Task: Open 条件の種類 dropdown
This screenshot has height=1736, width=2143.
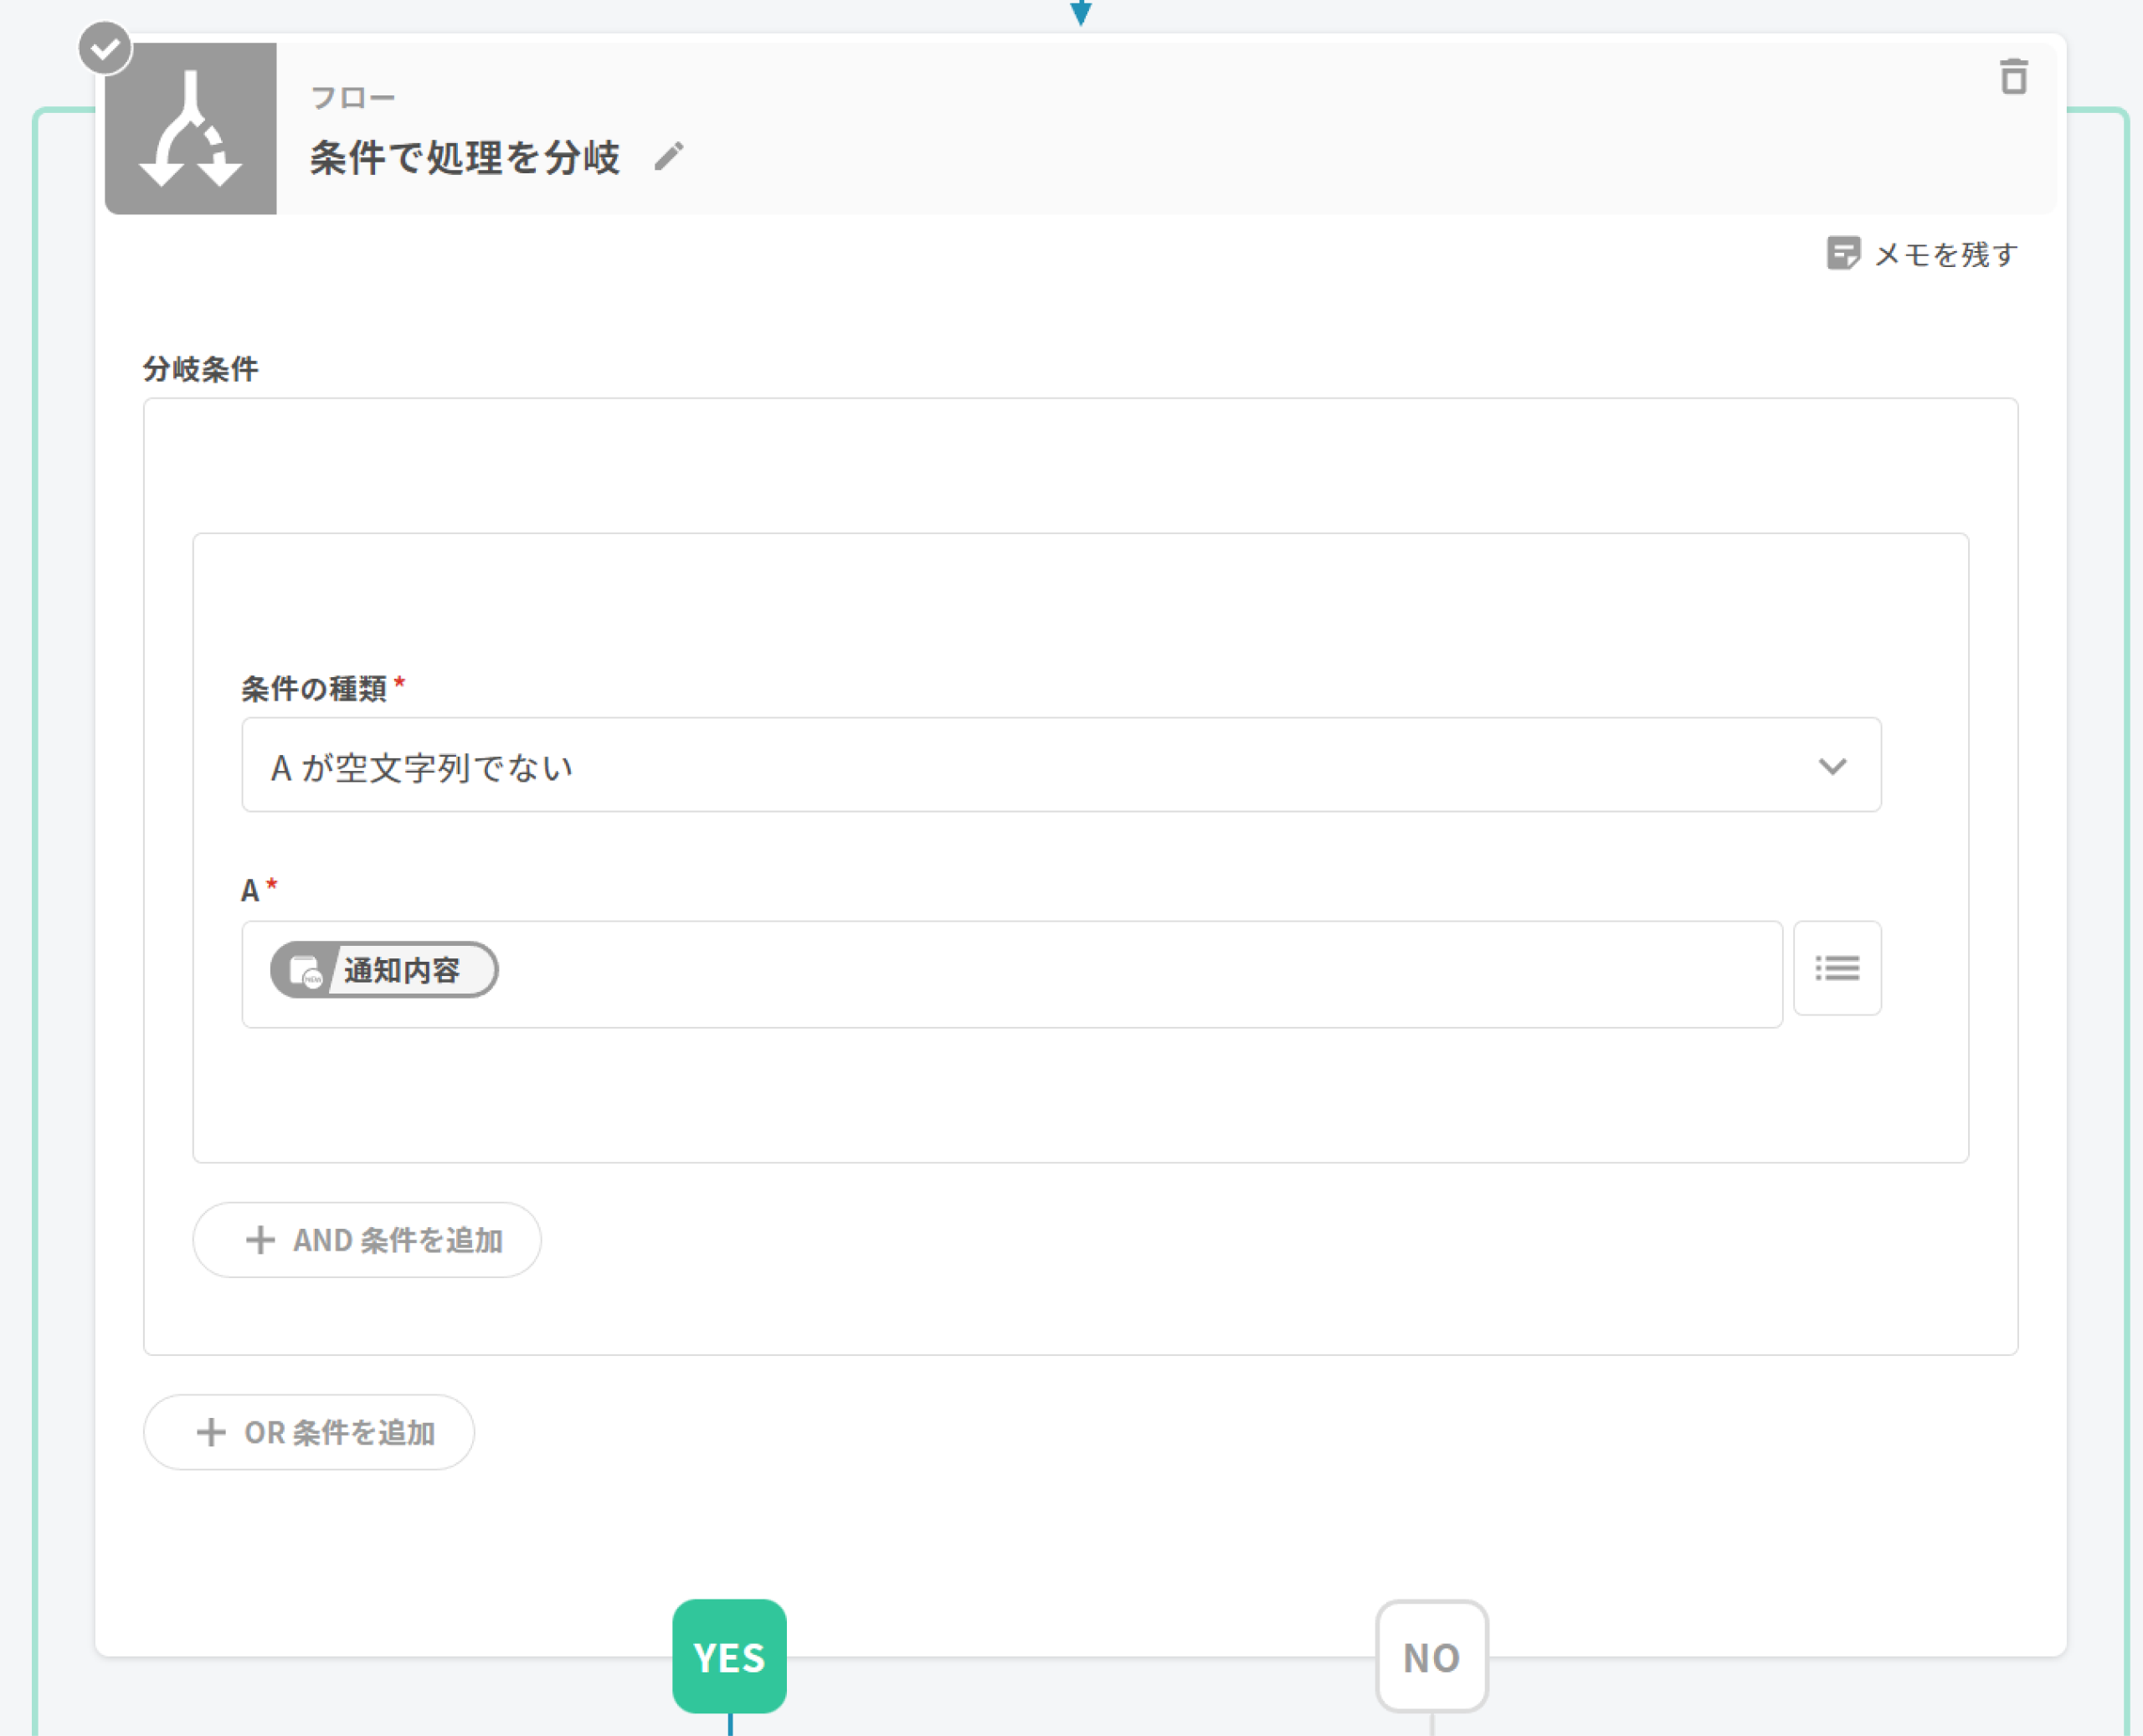Action: (x=1060, y=765)
